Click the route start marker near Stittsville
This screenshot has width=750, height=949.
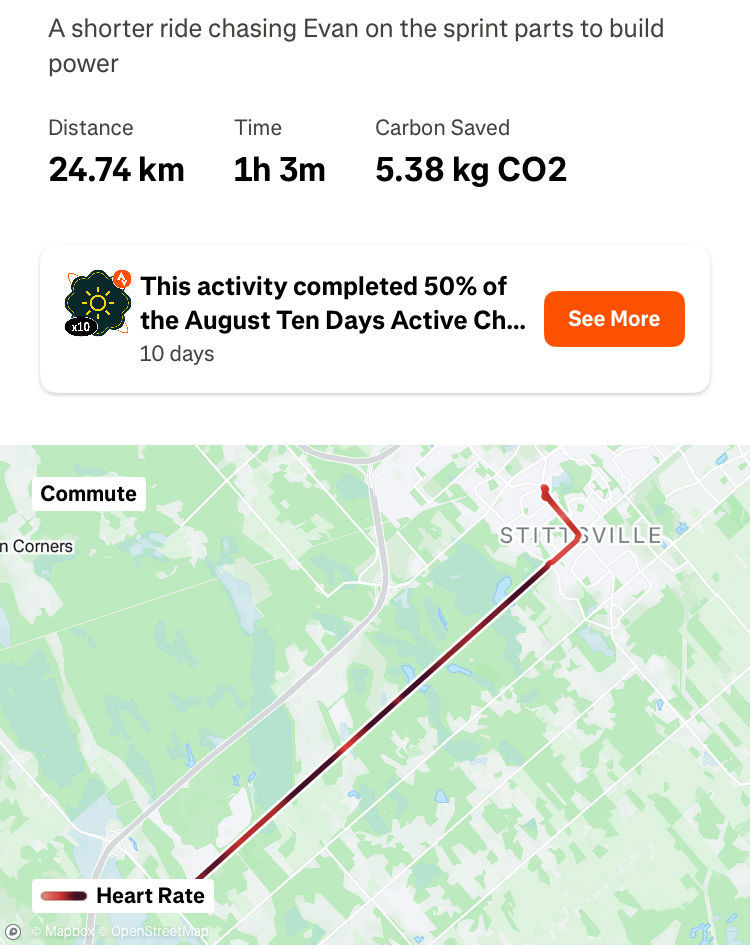click(x=545, y=488)
